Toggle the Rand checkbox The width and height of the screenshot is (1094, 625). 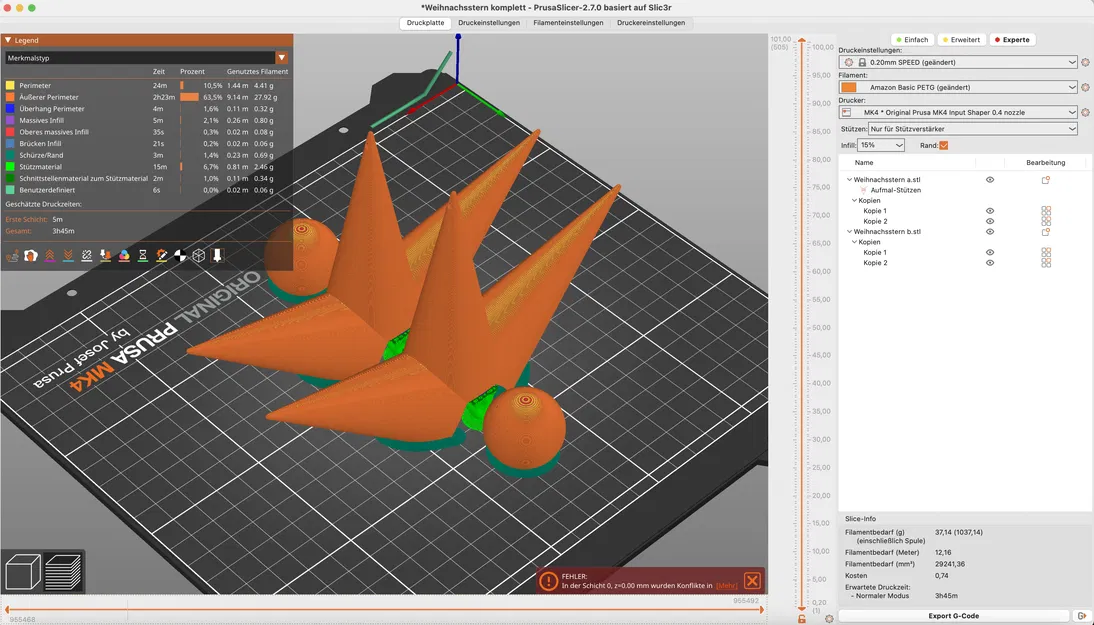(x=944, y=145)
